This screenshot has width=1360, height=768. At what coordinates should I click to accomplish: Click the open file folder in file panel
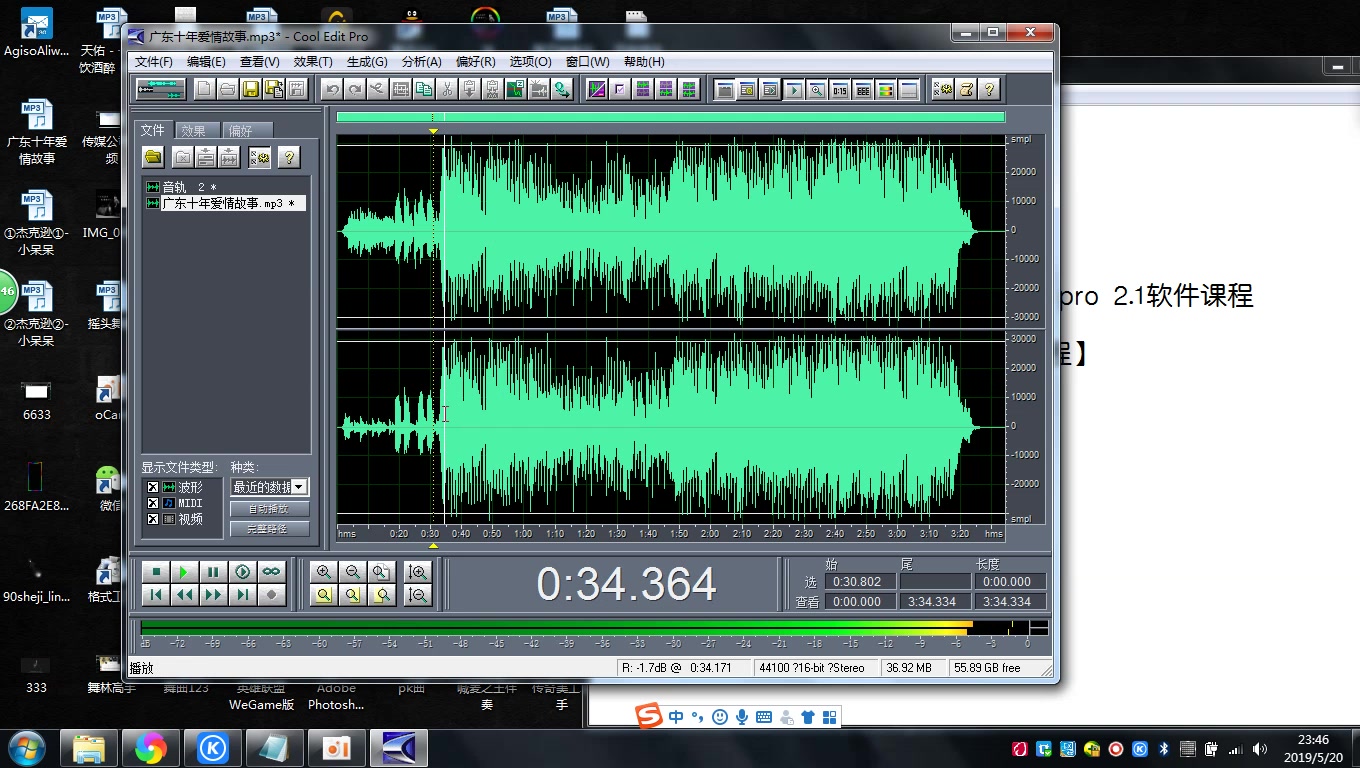(153, 157)
